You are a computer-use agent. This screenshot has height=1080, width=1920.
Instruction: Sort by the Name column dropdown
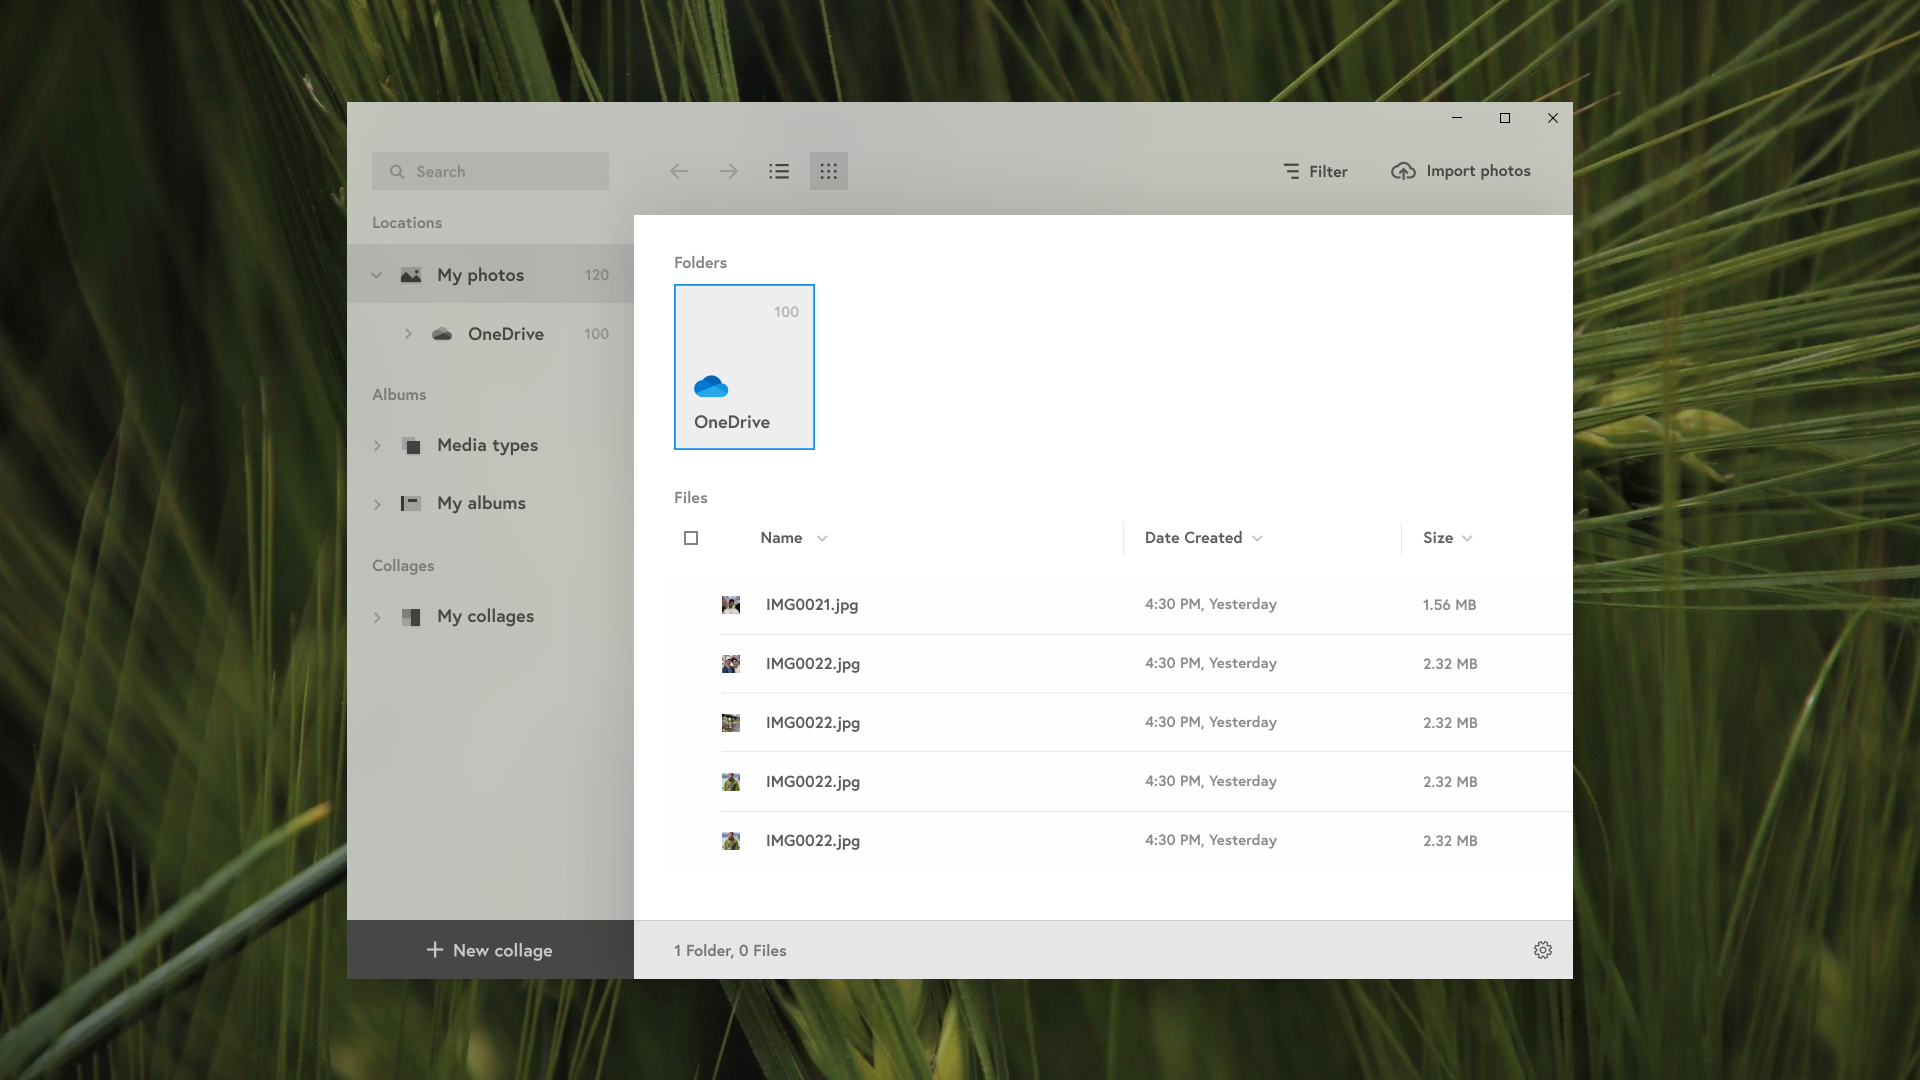822,538
